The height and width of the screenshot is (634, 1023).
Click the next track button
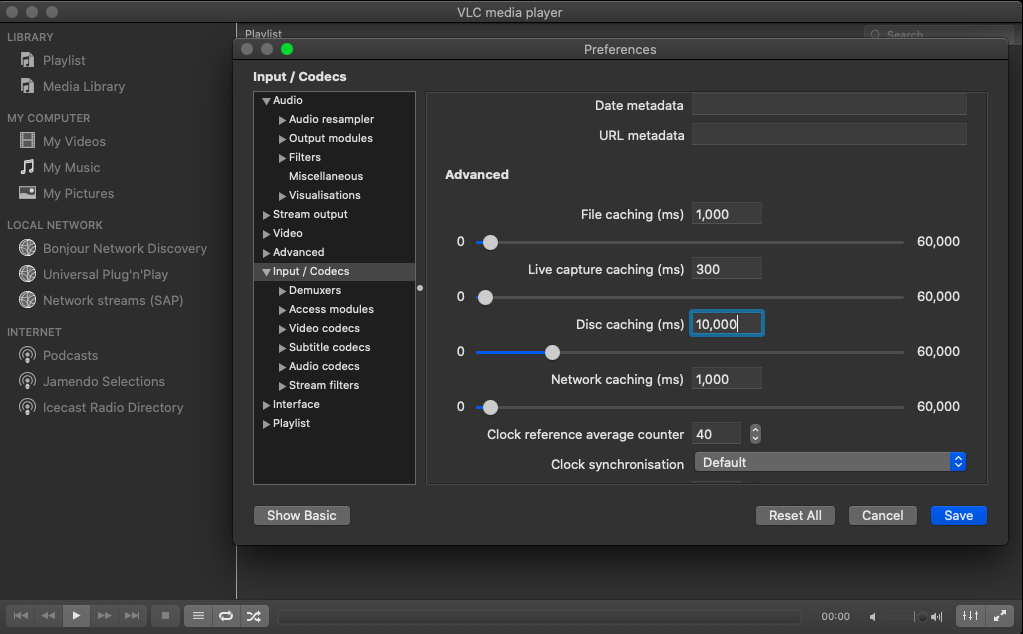132,616
